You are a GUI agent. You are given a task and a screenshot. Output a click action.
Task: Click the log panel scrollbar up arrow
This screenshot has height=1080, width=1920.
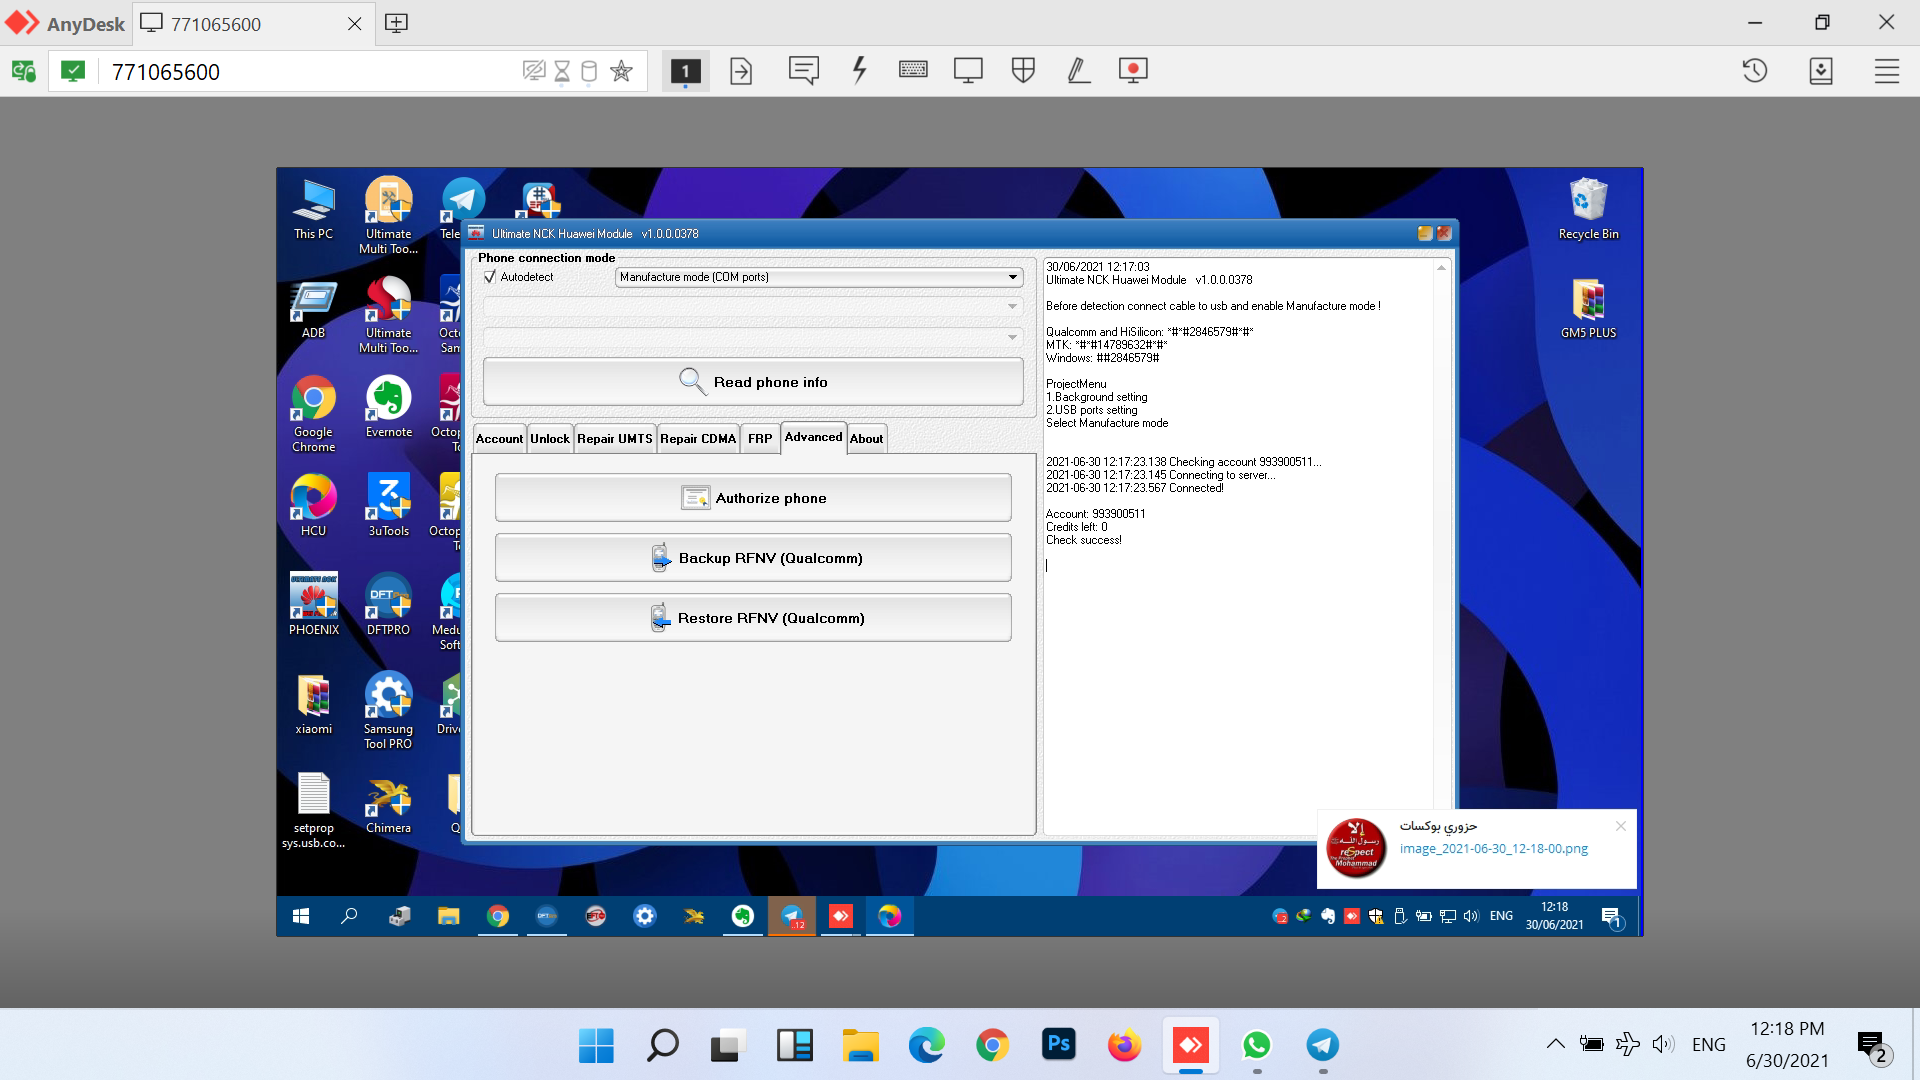click(1441, 268)
